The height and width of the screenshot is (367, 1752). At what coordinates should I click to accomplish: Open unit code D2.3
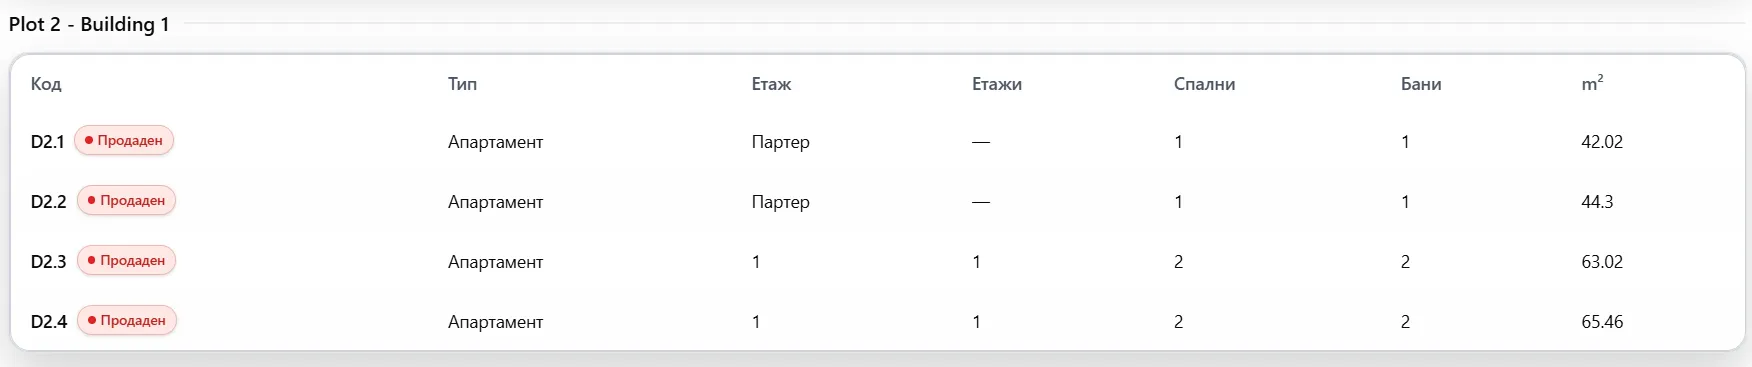pos(48,262)
